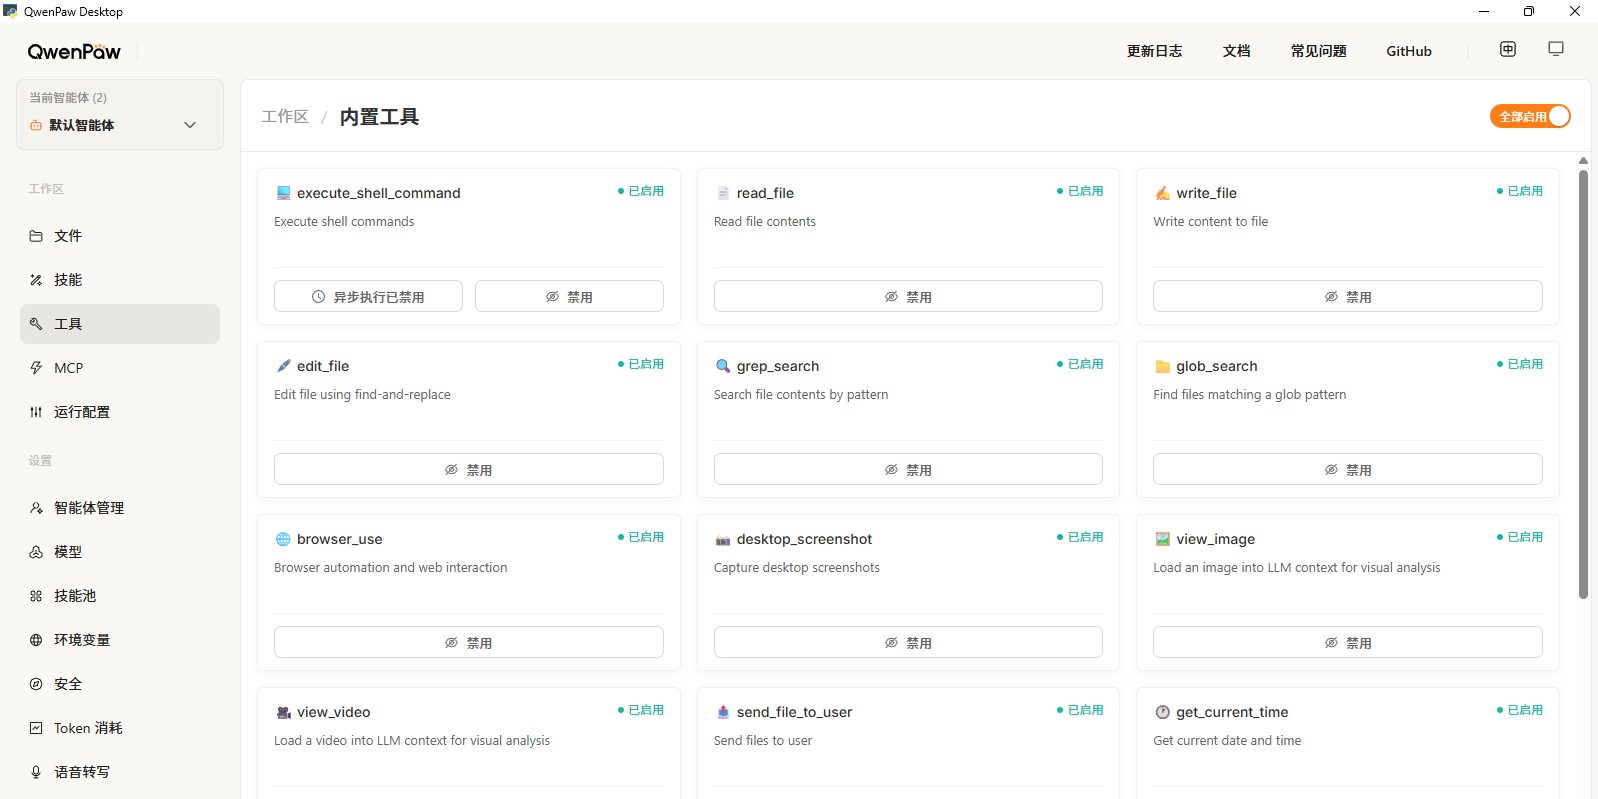Click the view_video 已启用 status

[641, 710]
